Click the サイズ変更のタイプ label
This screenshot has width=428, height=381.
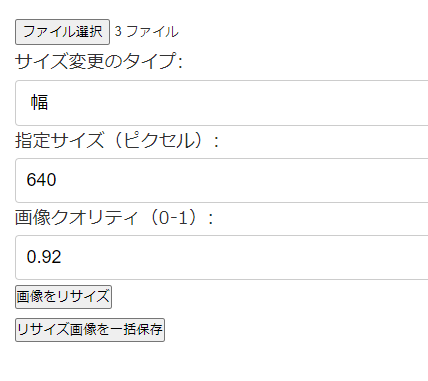coord(99,61)
